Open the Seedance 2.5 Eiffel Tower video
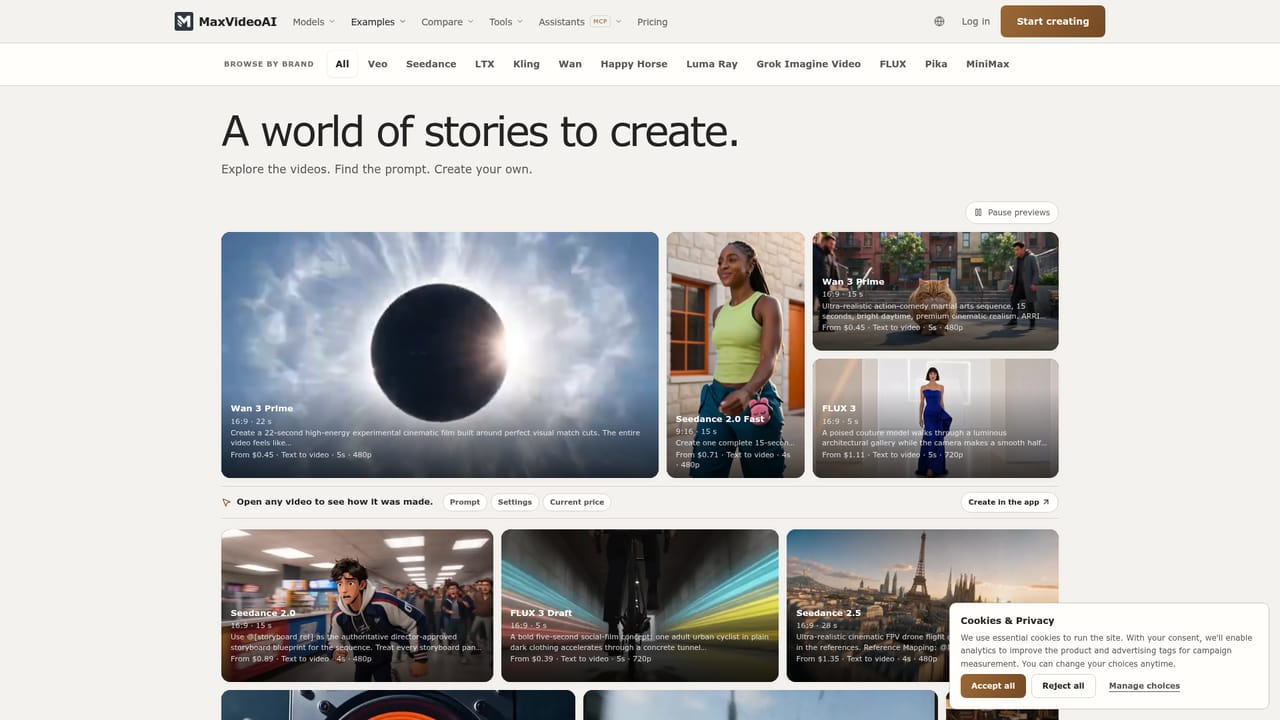This screenshot has width=1280, height=720. tap(923, 605)
